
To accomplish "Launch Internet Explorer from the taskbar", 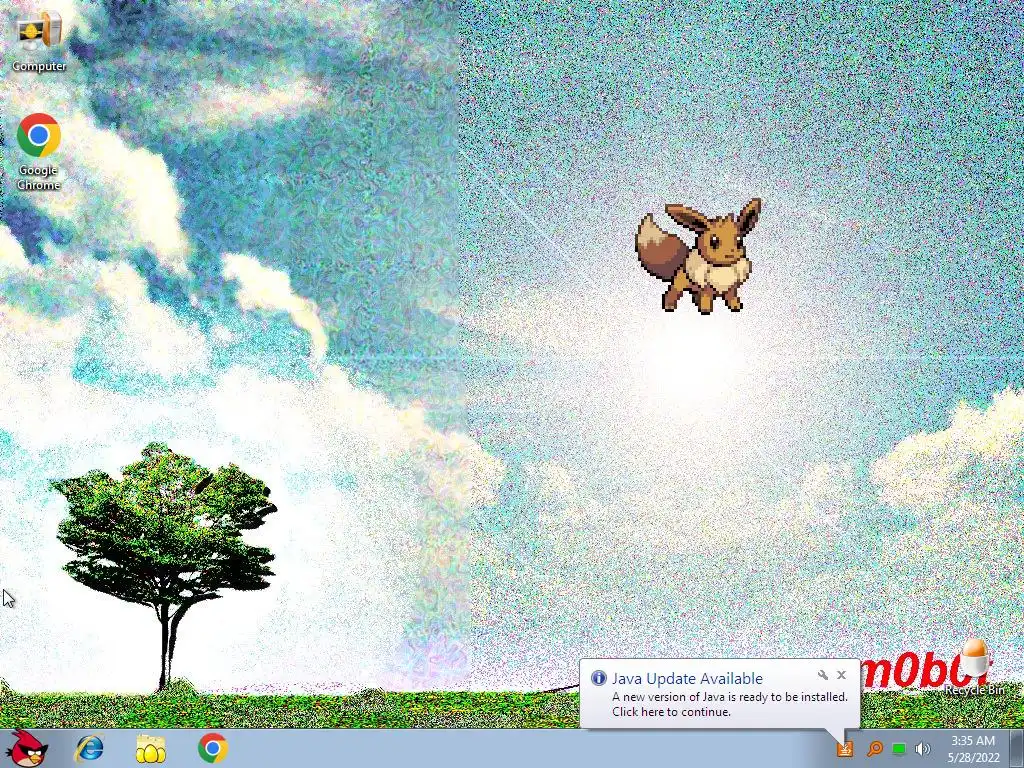I will (89, 748).
